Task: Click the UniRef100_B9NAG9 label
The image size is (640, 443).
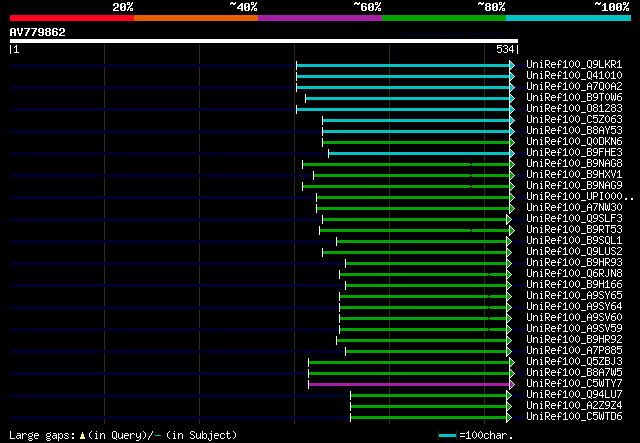Action: (574, 186)
